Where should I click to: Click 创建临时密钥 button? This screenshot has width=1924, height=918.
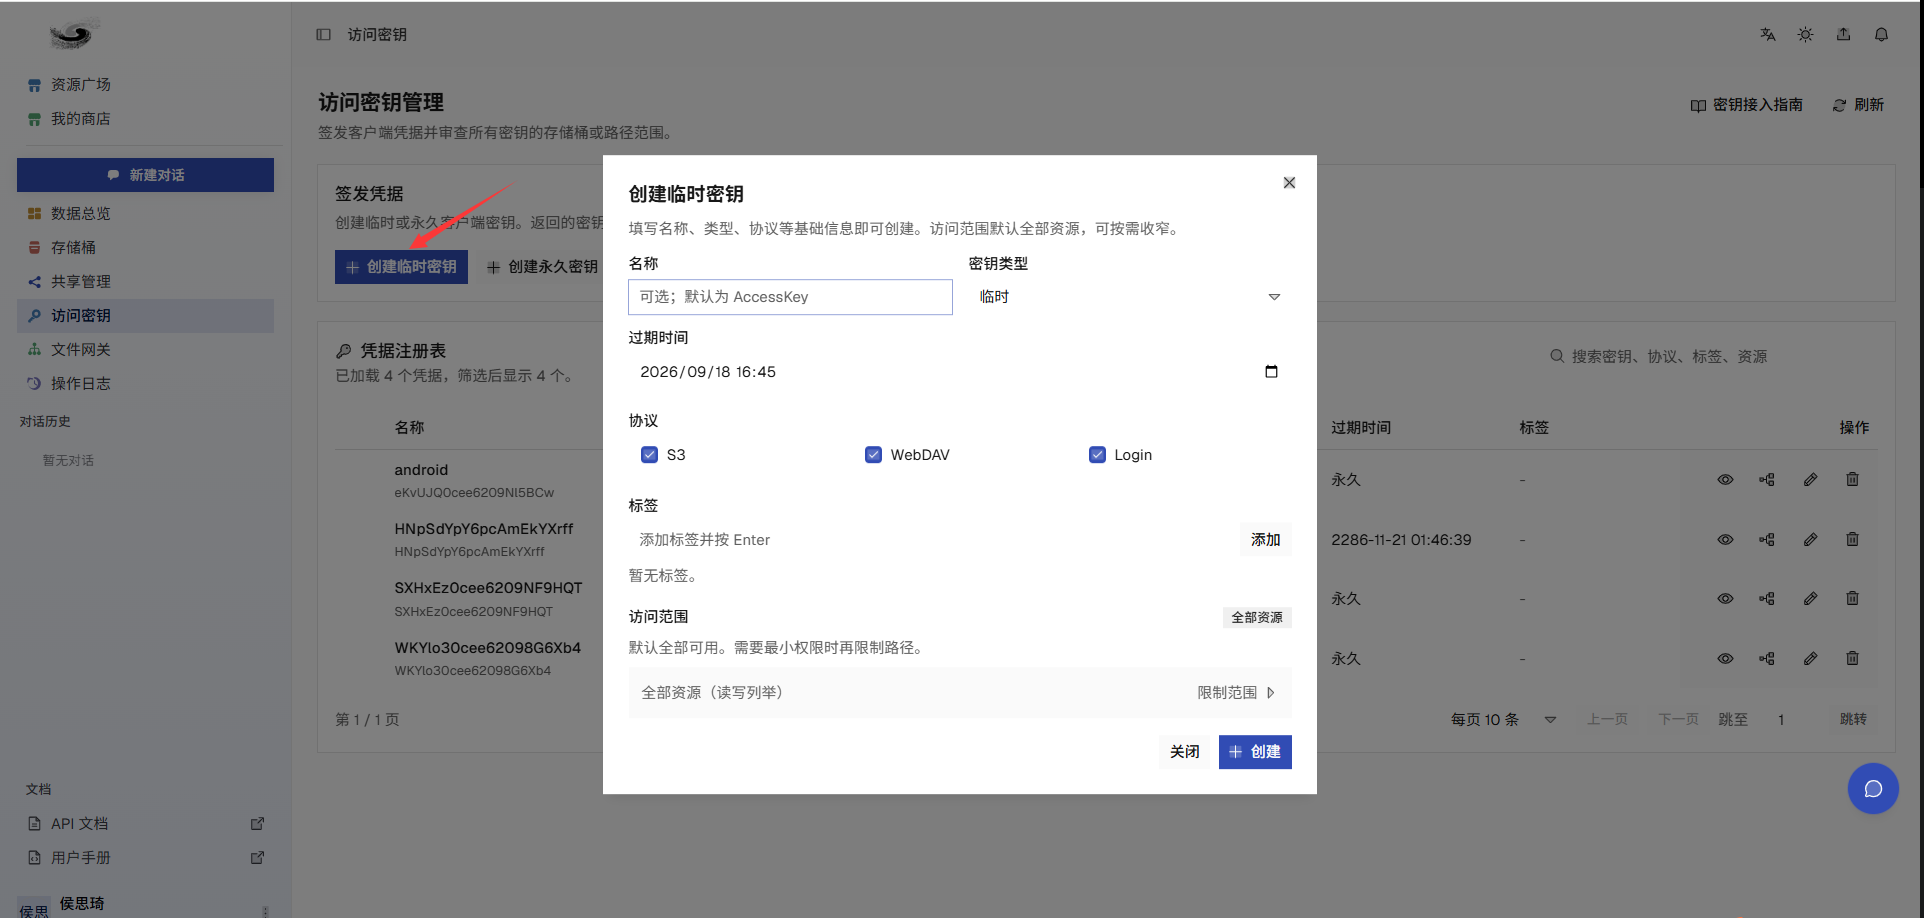click(401, 267)
